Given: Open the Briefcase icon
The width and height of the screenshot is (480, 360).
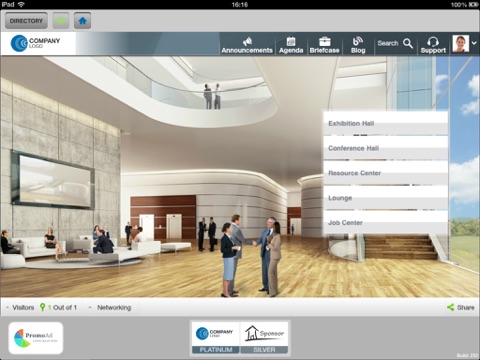Looking at the screenshot, I should (324, 41).
